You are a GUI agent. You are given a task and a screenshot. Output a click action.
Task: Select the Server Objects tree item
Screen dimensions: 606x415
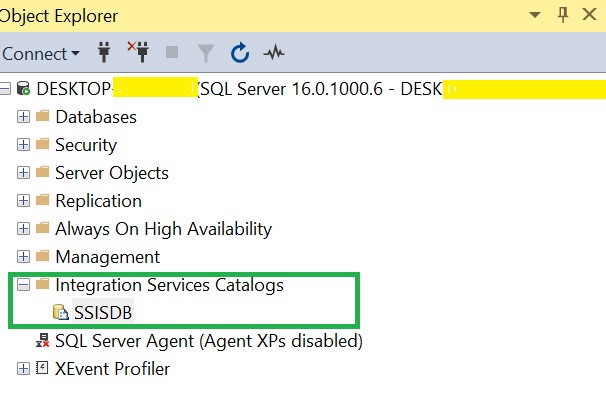[112, 173]
